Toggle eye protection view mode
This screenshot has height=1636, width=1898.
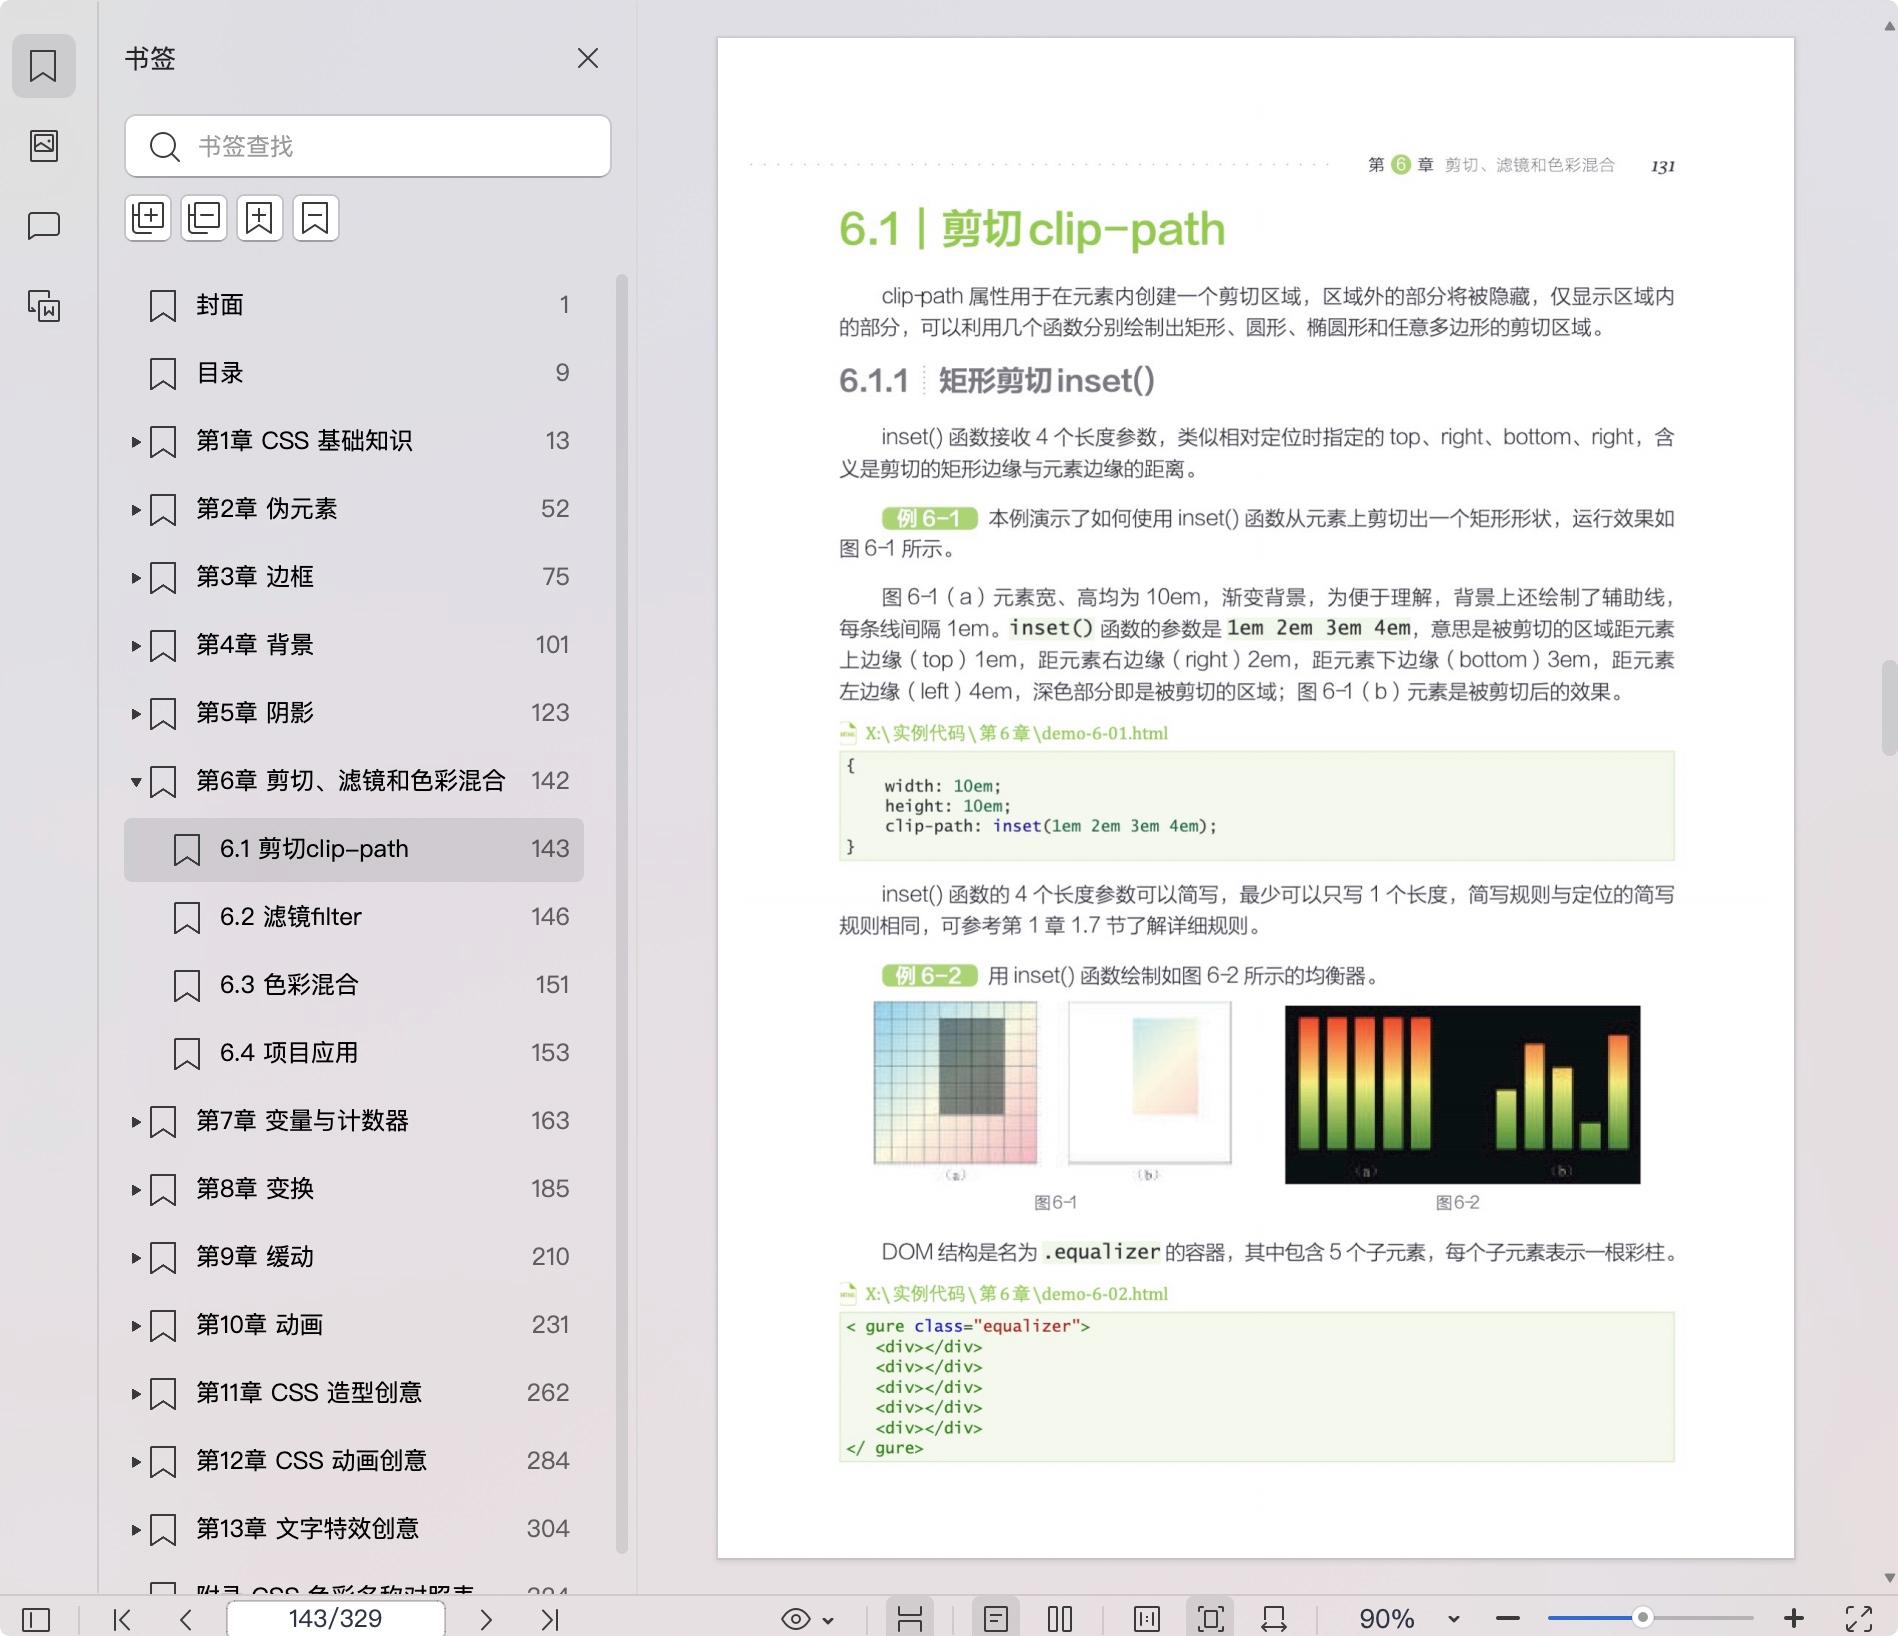coord(796,1618)
